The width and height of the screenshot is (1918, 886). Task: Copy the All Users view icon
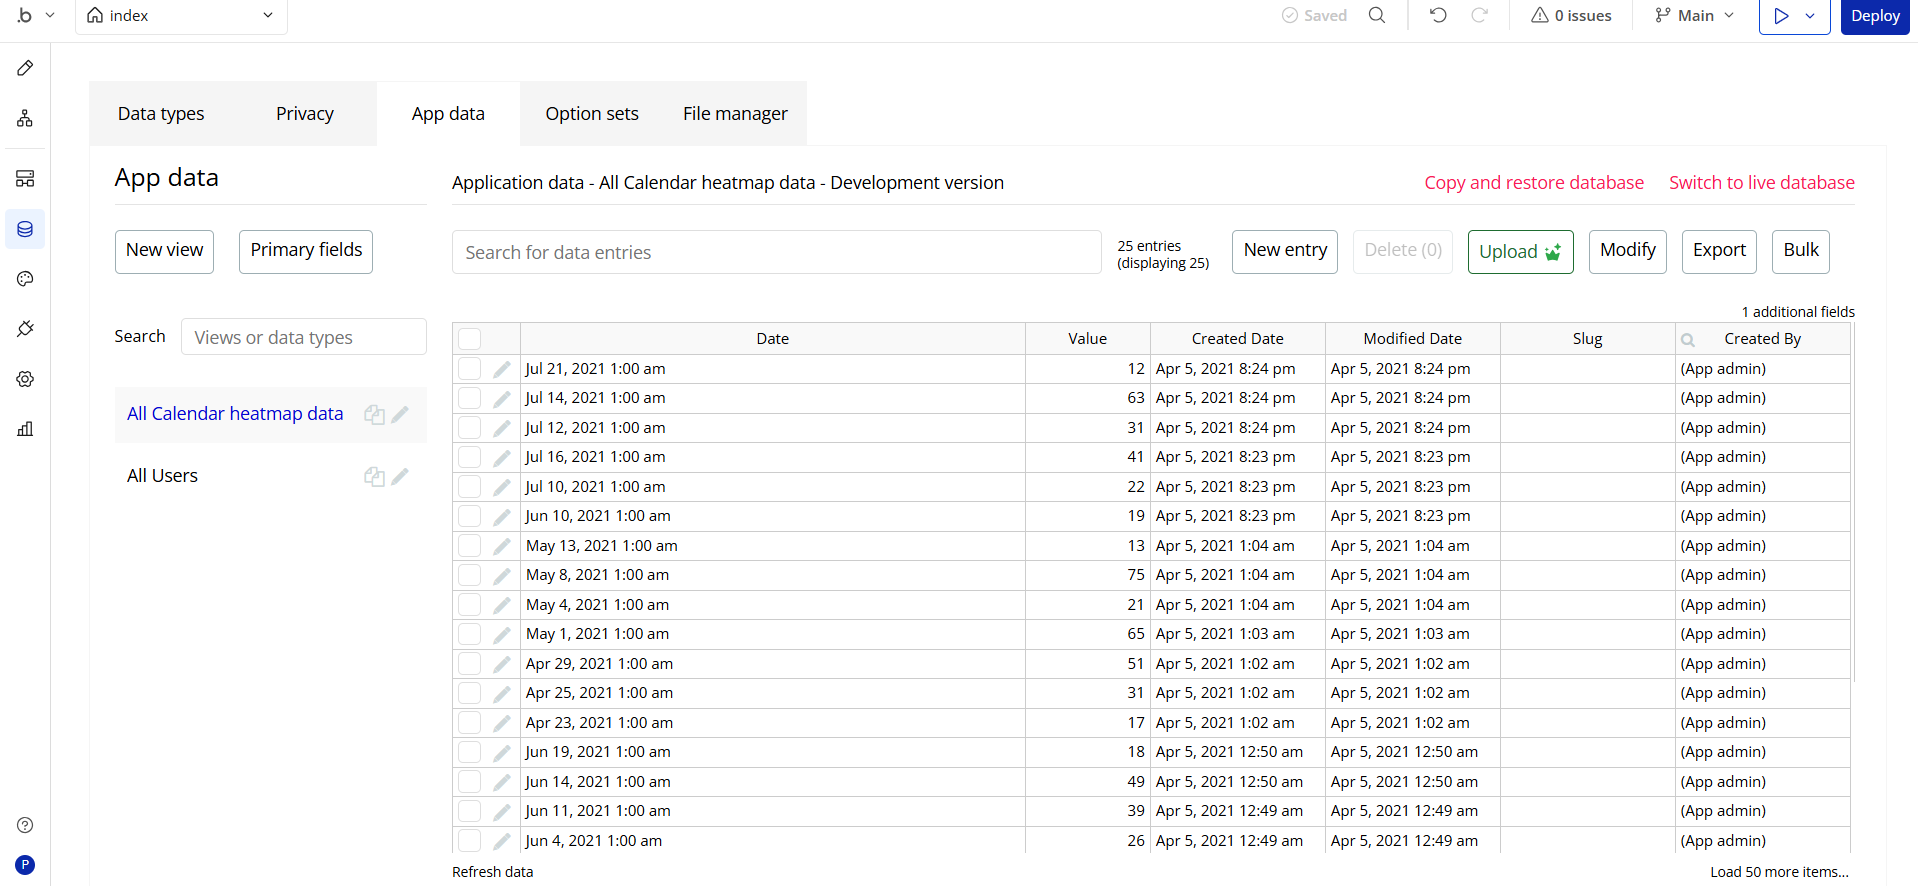374,477
